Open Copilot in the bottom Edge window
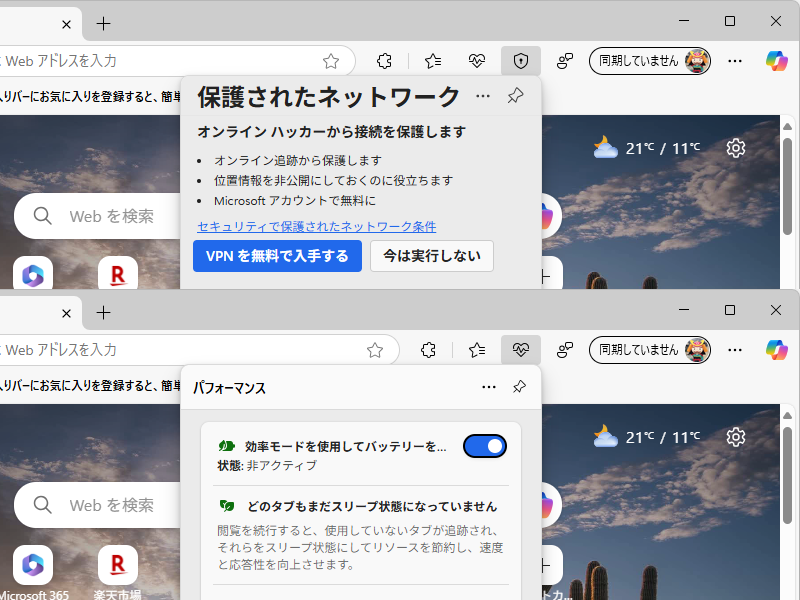800x600 pixels. point(777,350)
